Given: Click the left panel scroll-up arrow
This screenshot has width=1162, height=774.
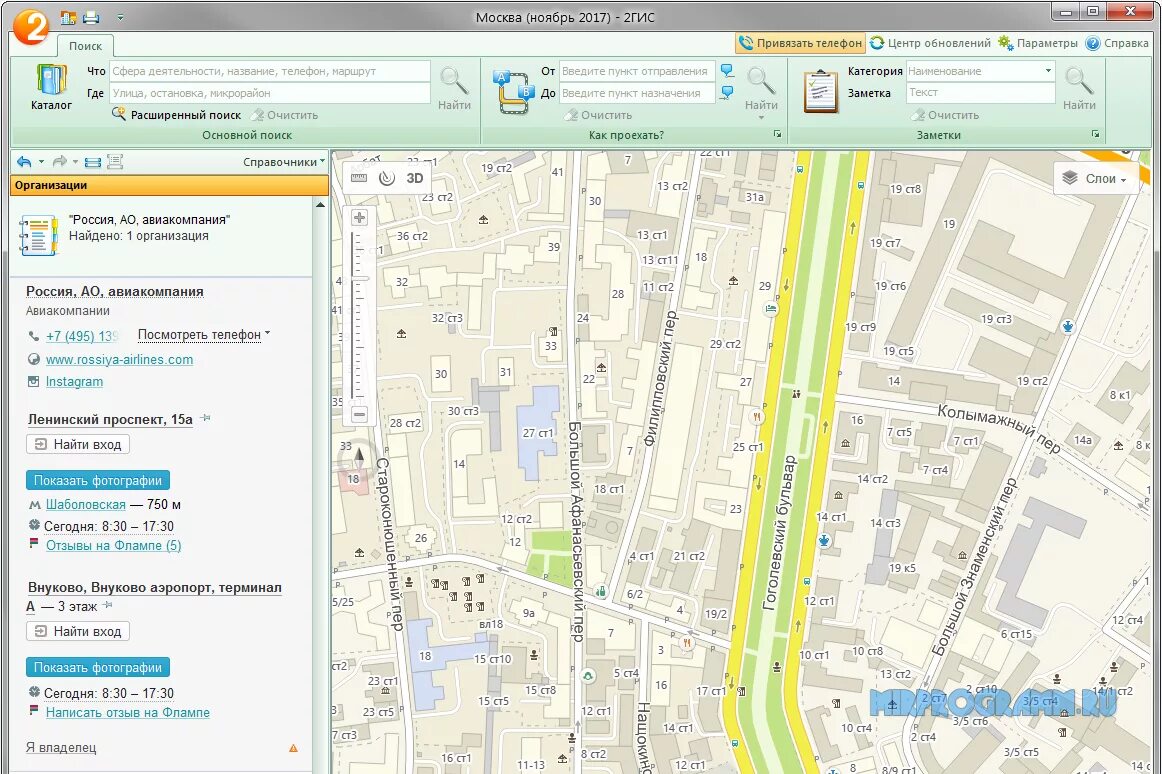Looking at the screenshot, I should click(x=320, y=205).
